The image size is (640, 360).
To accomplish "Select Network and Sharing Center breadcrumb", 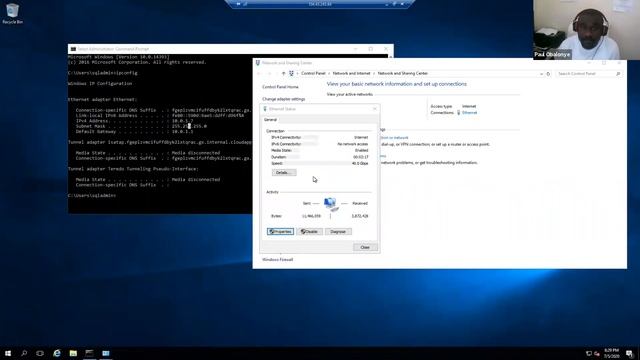I will 402,73.
